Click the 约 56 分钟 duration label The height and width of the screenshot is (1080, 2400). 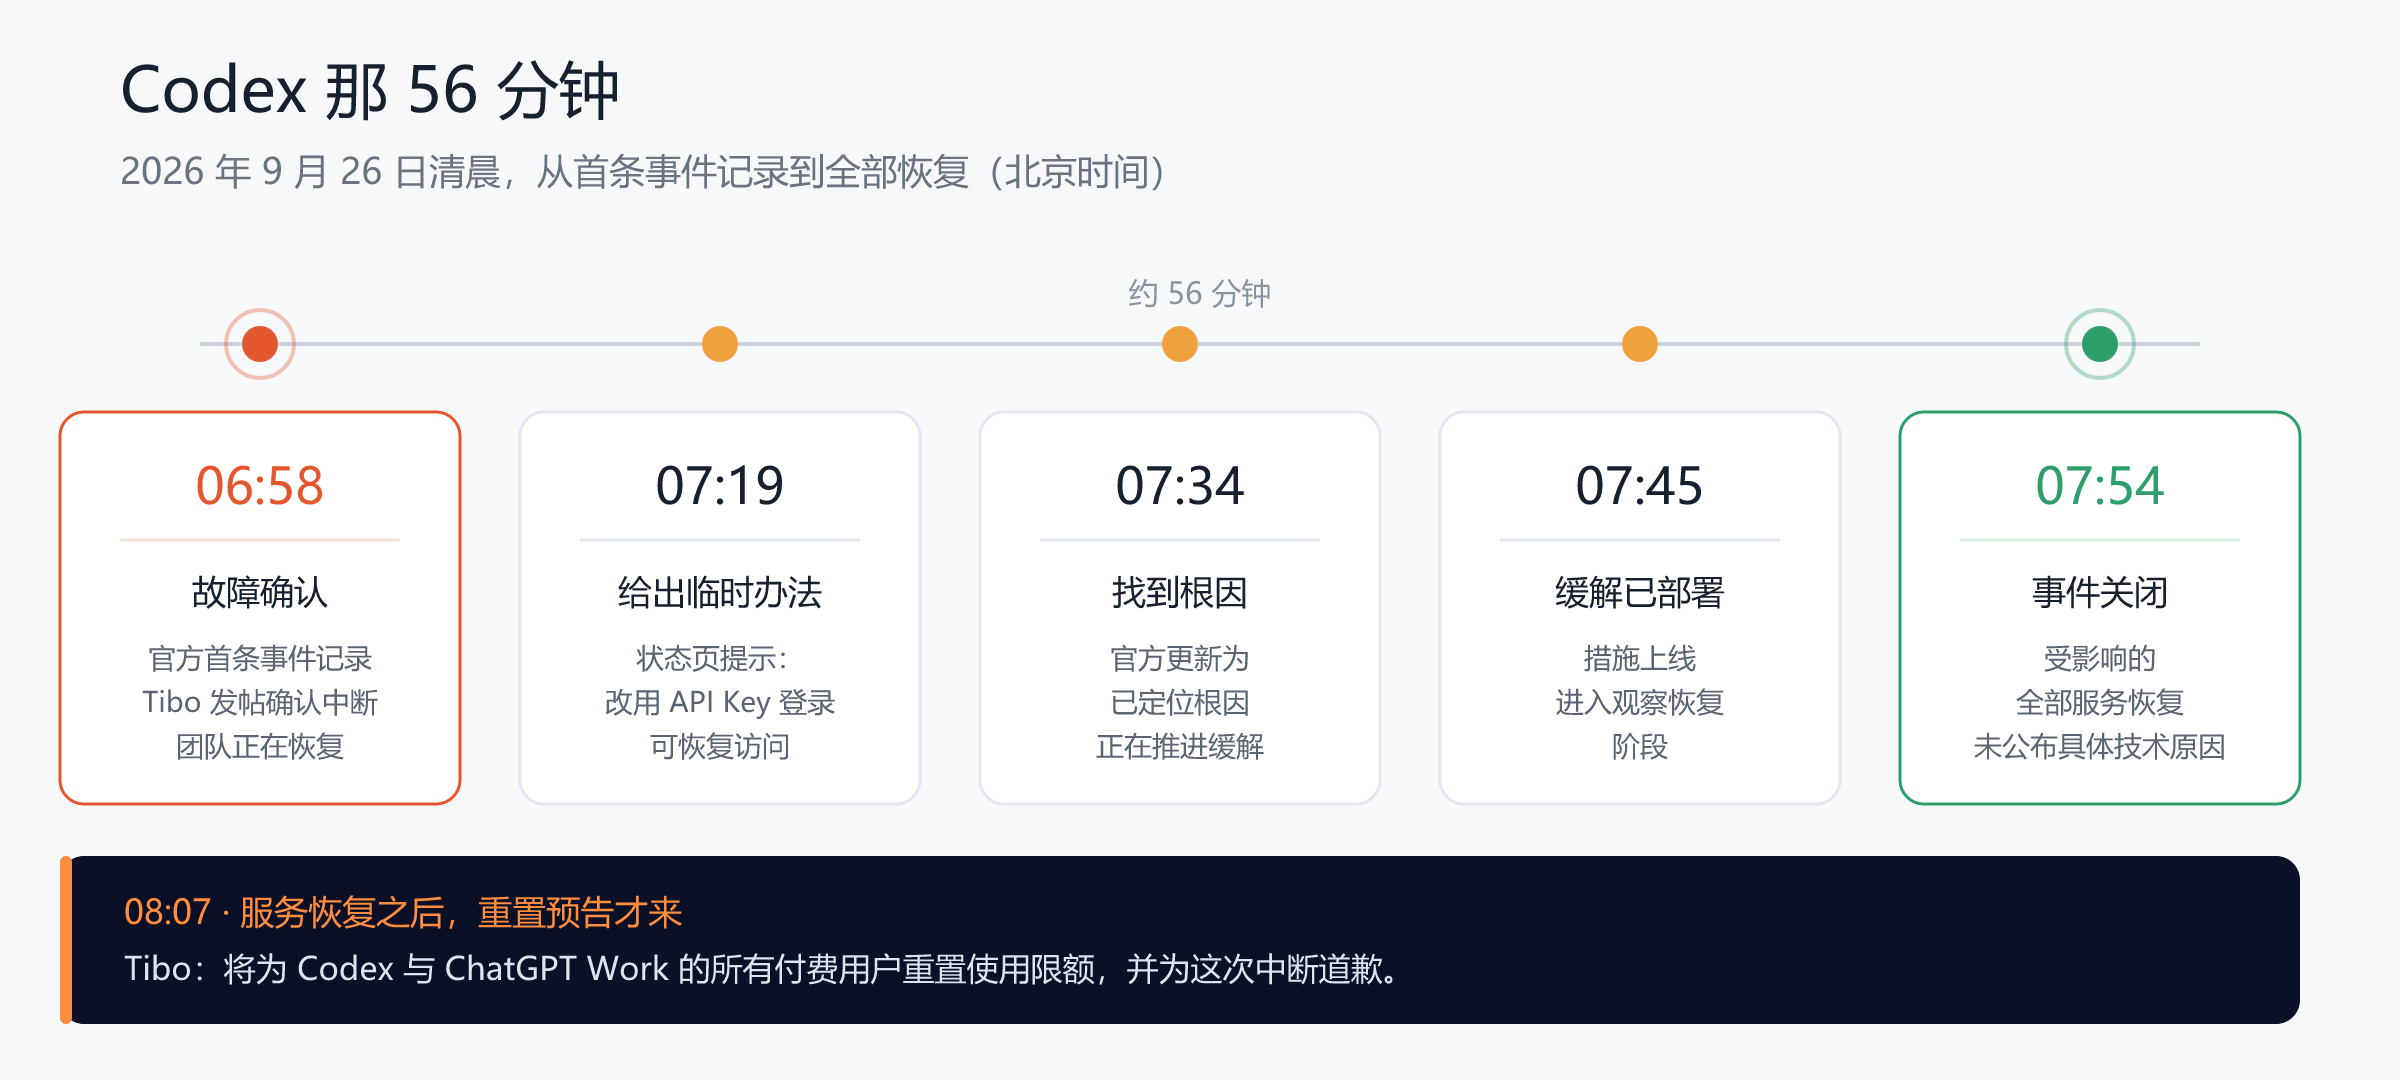pos(1200,293)
